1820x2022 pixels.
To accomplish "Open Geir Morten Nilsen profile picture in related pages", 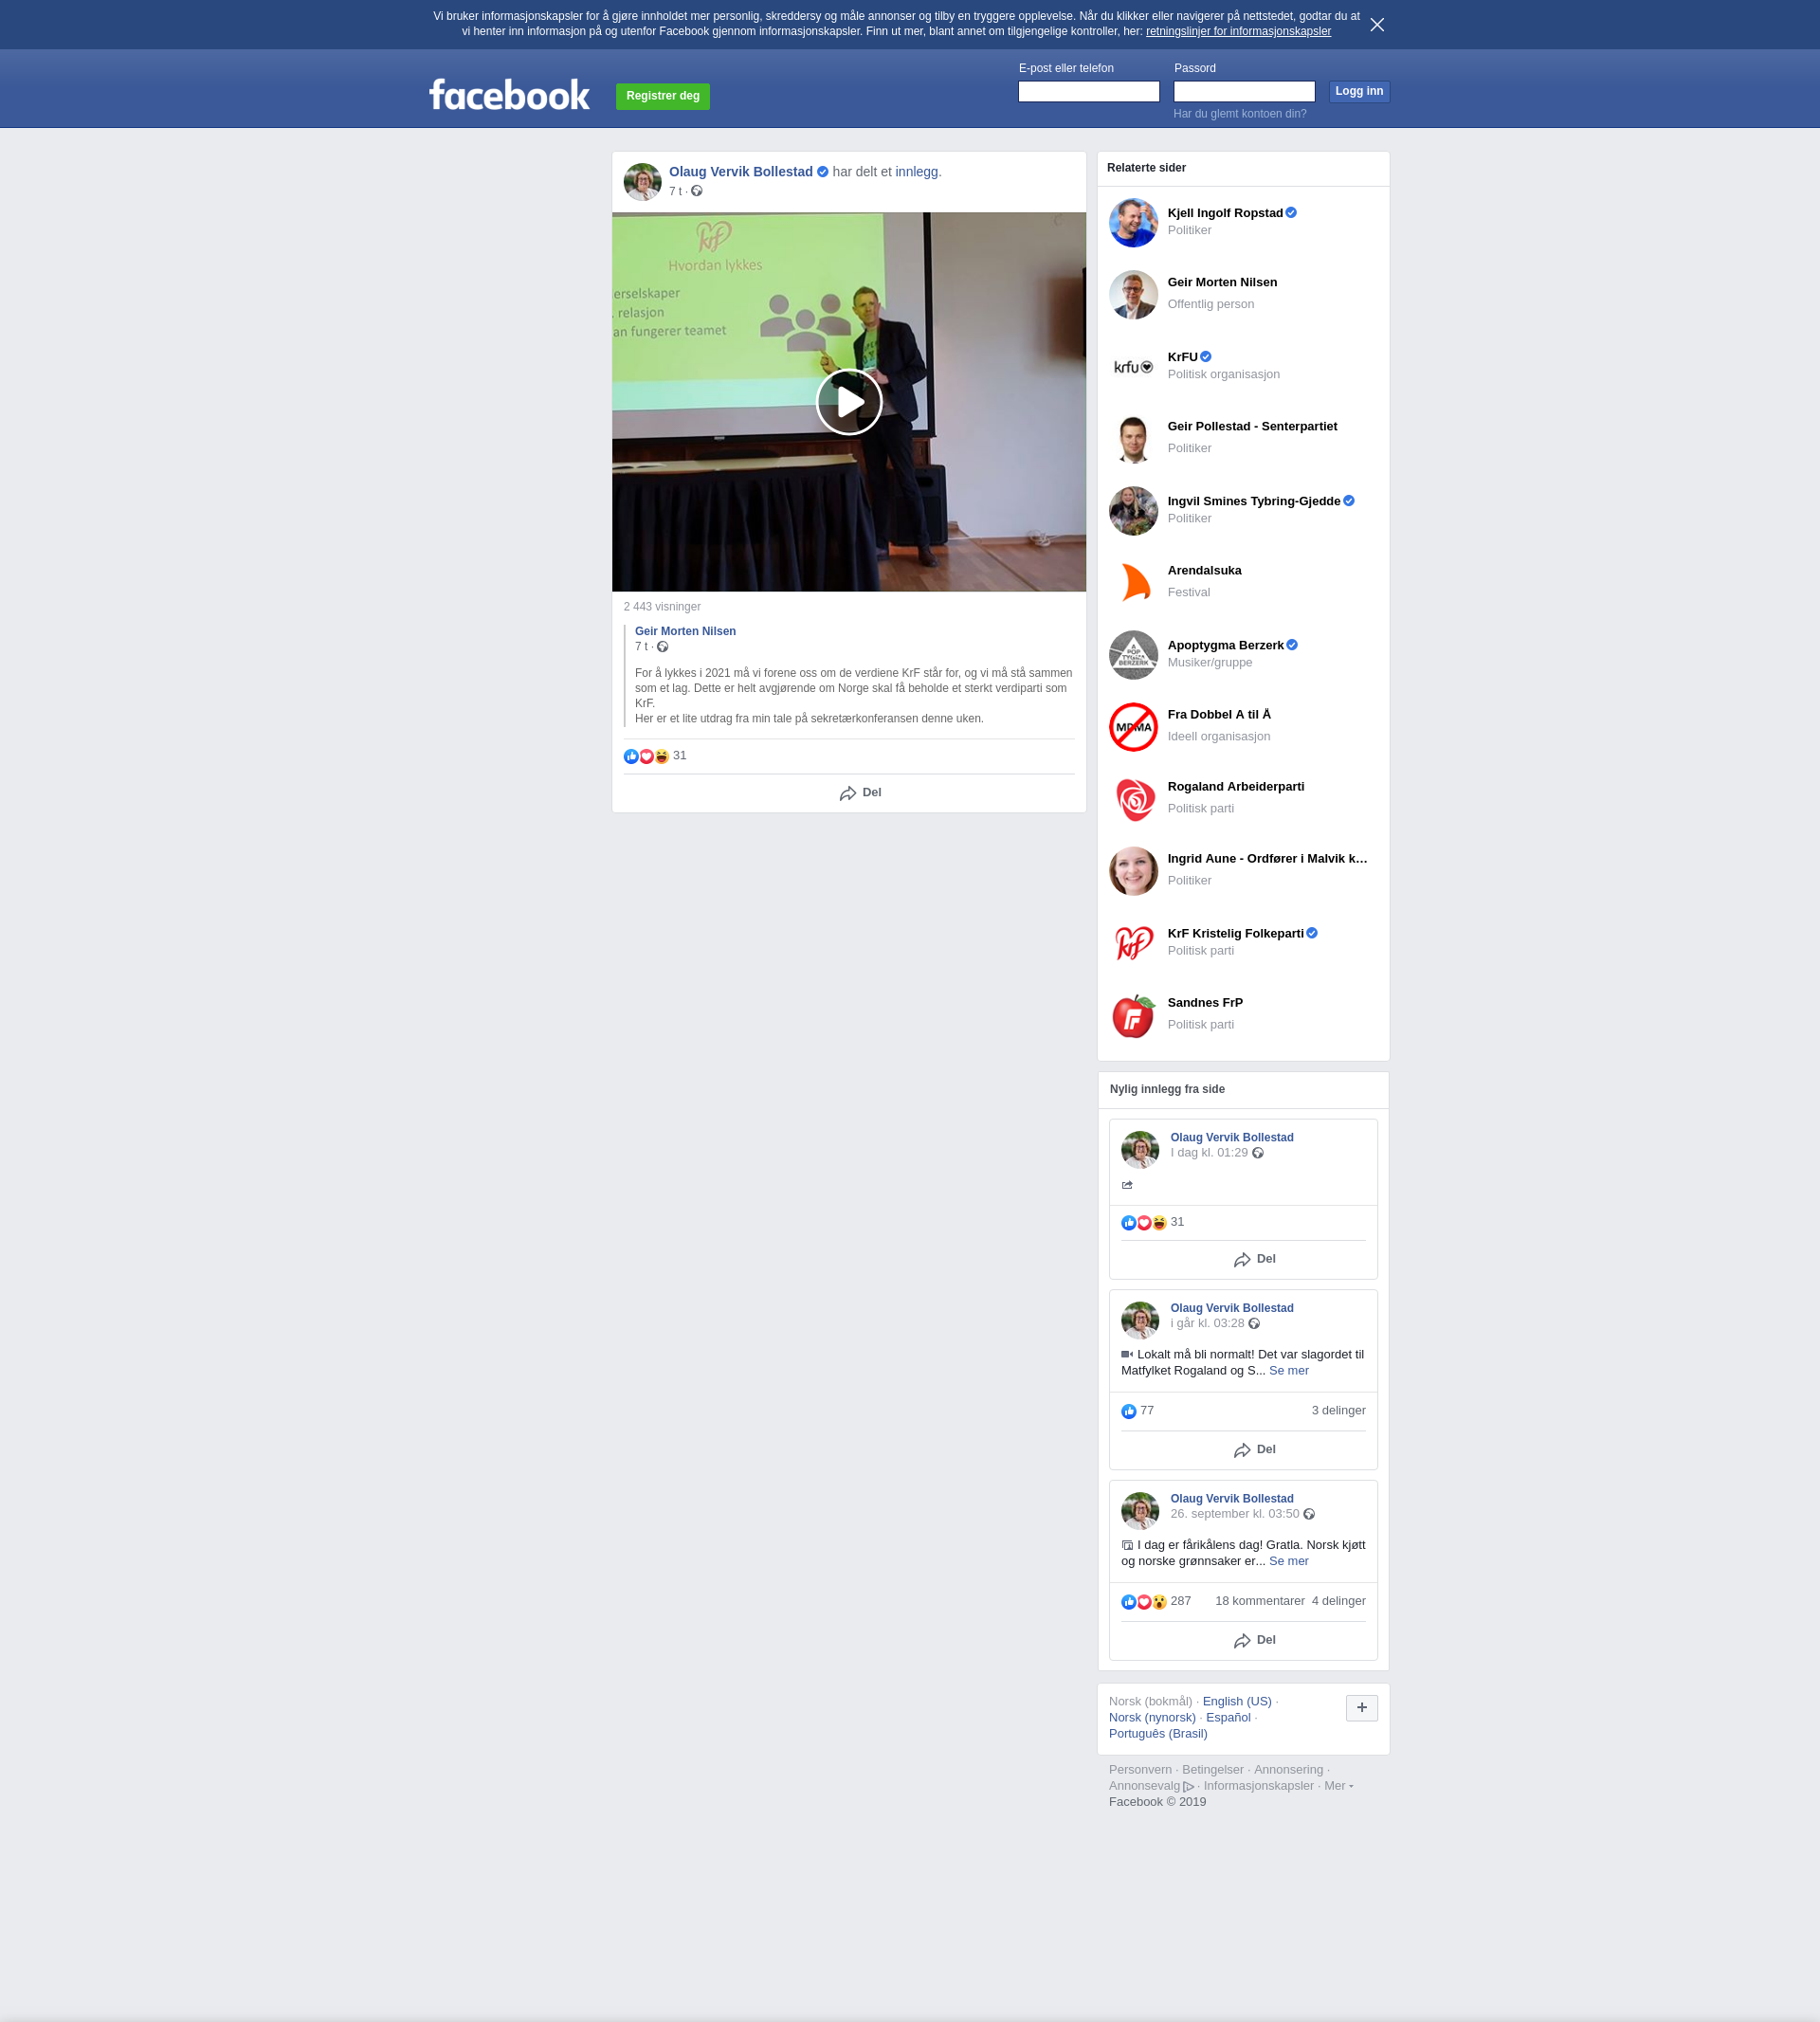I will pos(1133,294).
